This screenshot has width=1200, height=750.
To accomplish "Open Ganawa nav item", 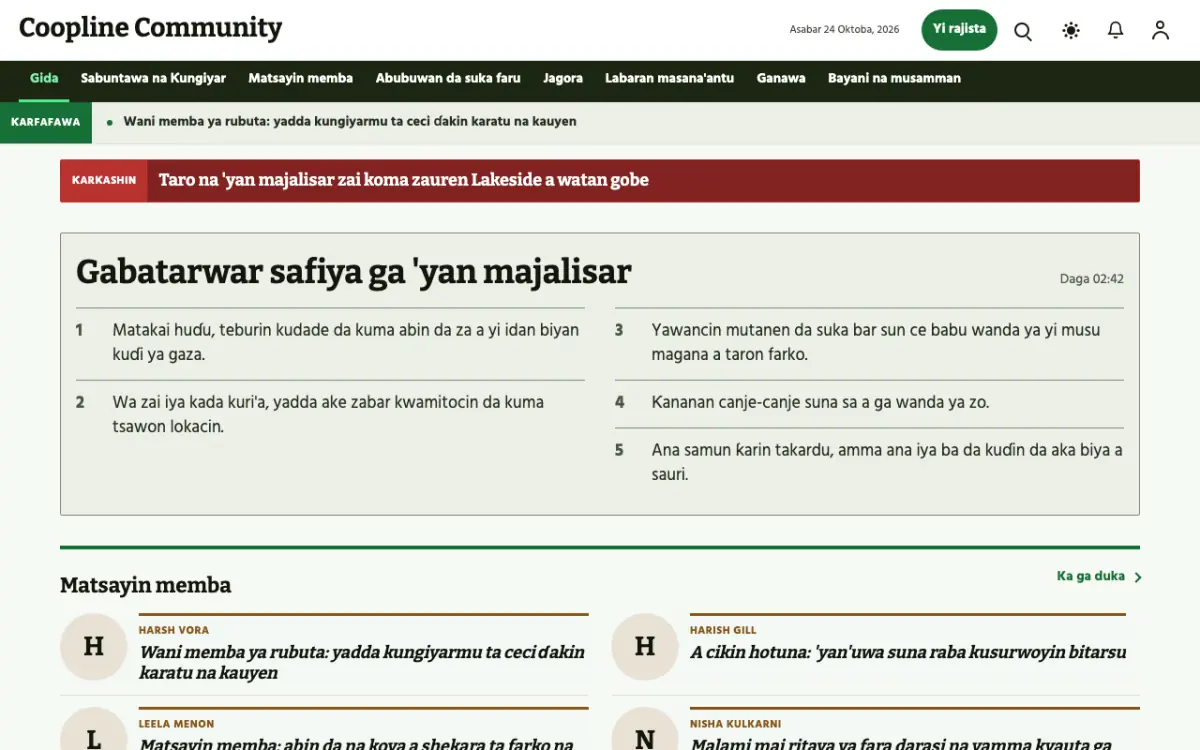I will [x=781, y=78].
